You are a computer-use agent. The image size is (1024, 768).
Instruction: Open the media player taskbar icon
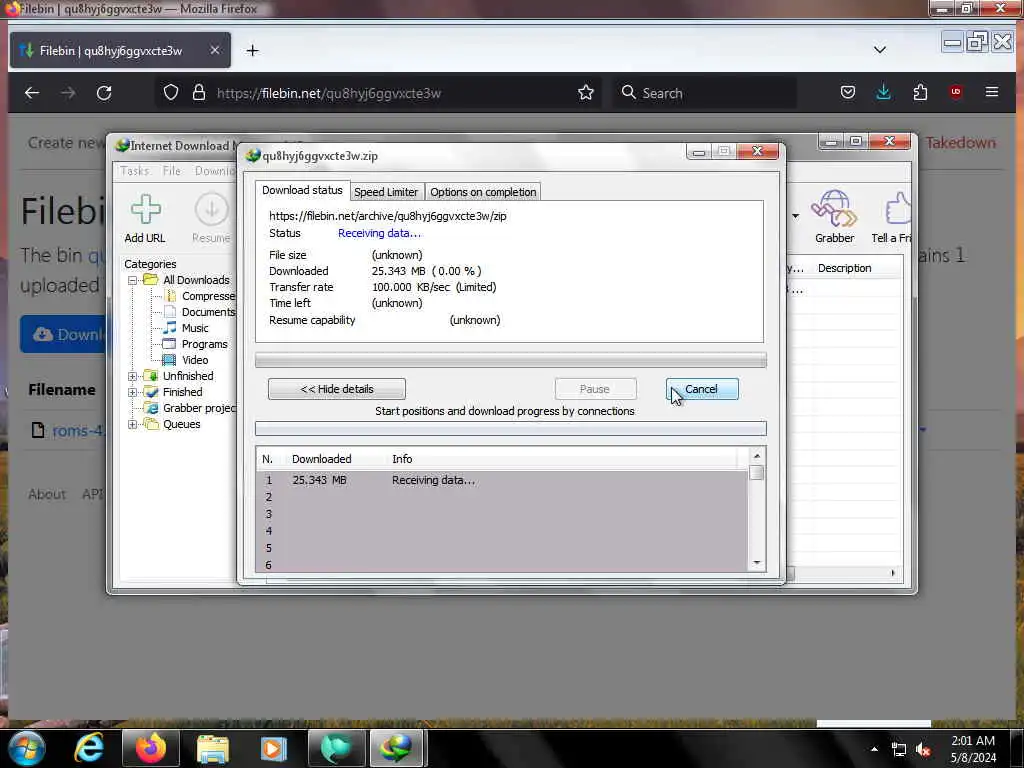tap(274, 748)
